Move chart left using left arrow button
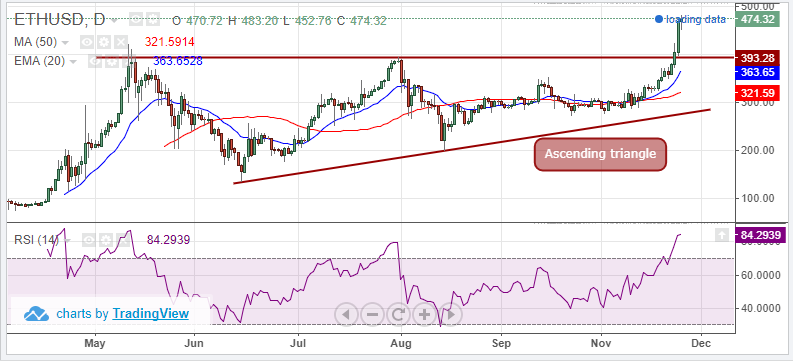 click(346, 314)
